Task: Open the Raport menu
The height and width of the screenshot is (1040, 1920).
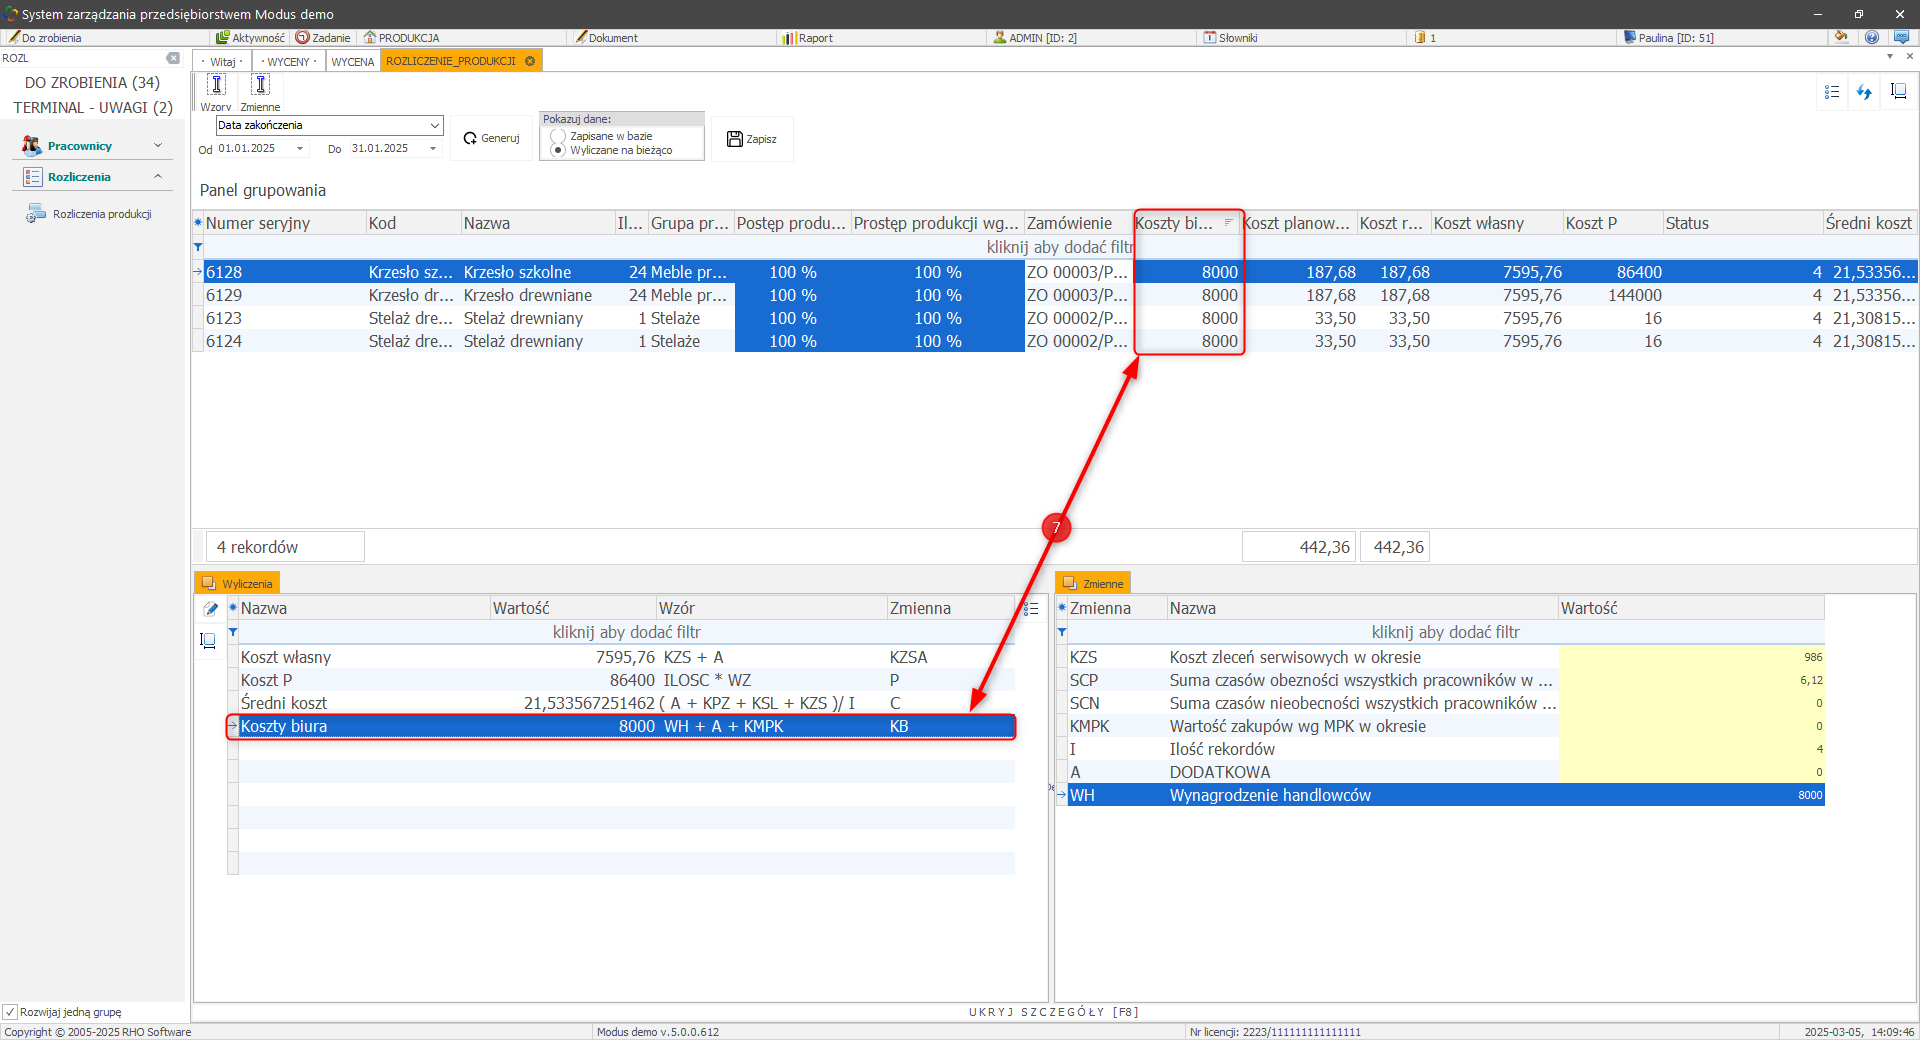Action: [814, 38]
